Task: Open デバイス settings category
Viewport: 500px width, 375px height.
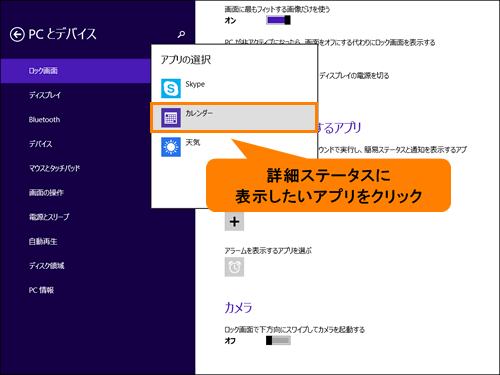Action: coord(40,144)
